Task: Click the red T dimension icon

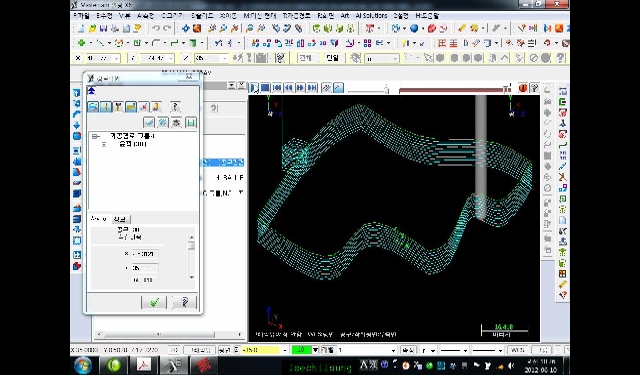Action: (370, 29)
